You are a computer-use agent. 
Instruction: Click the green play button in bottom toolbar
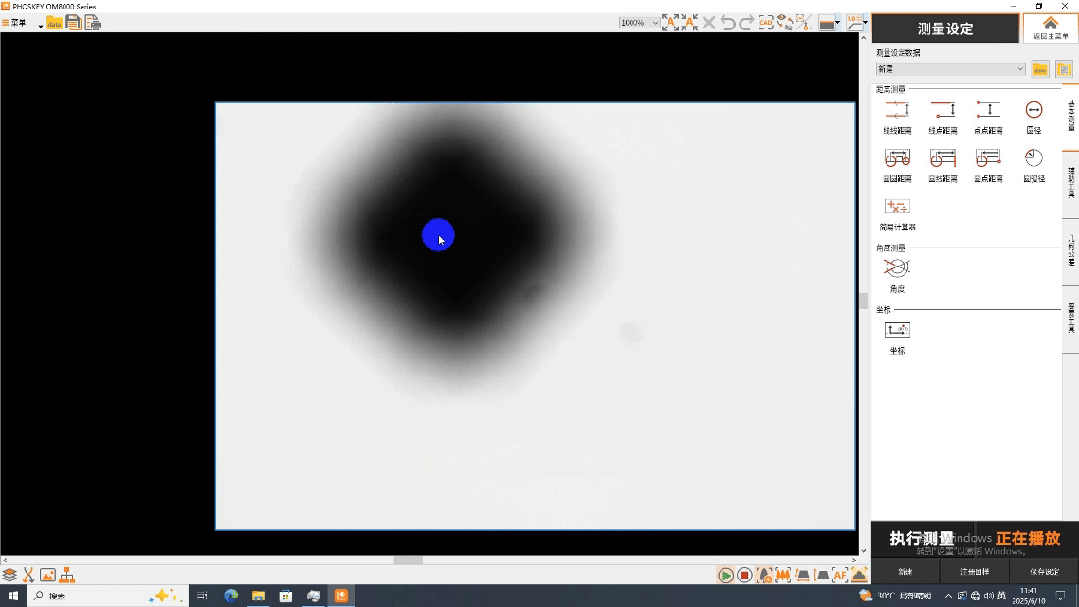725,575
